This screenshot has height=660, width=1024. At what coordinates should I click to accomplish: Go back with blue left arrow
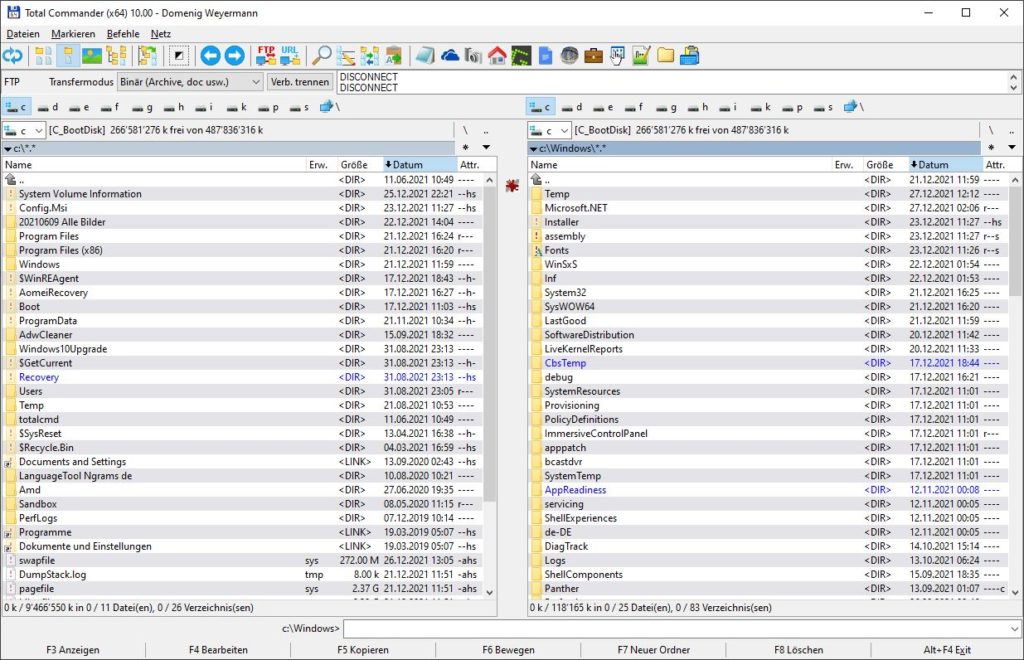[210, 56]
